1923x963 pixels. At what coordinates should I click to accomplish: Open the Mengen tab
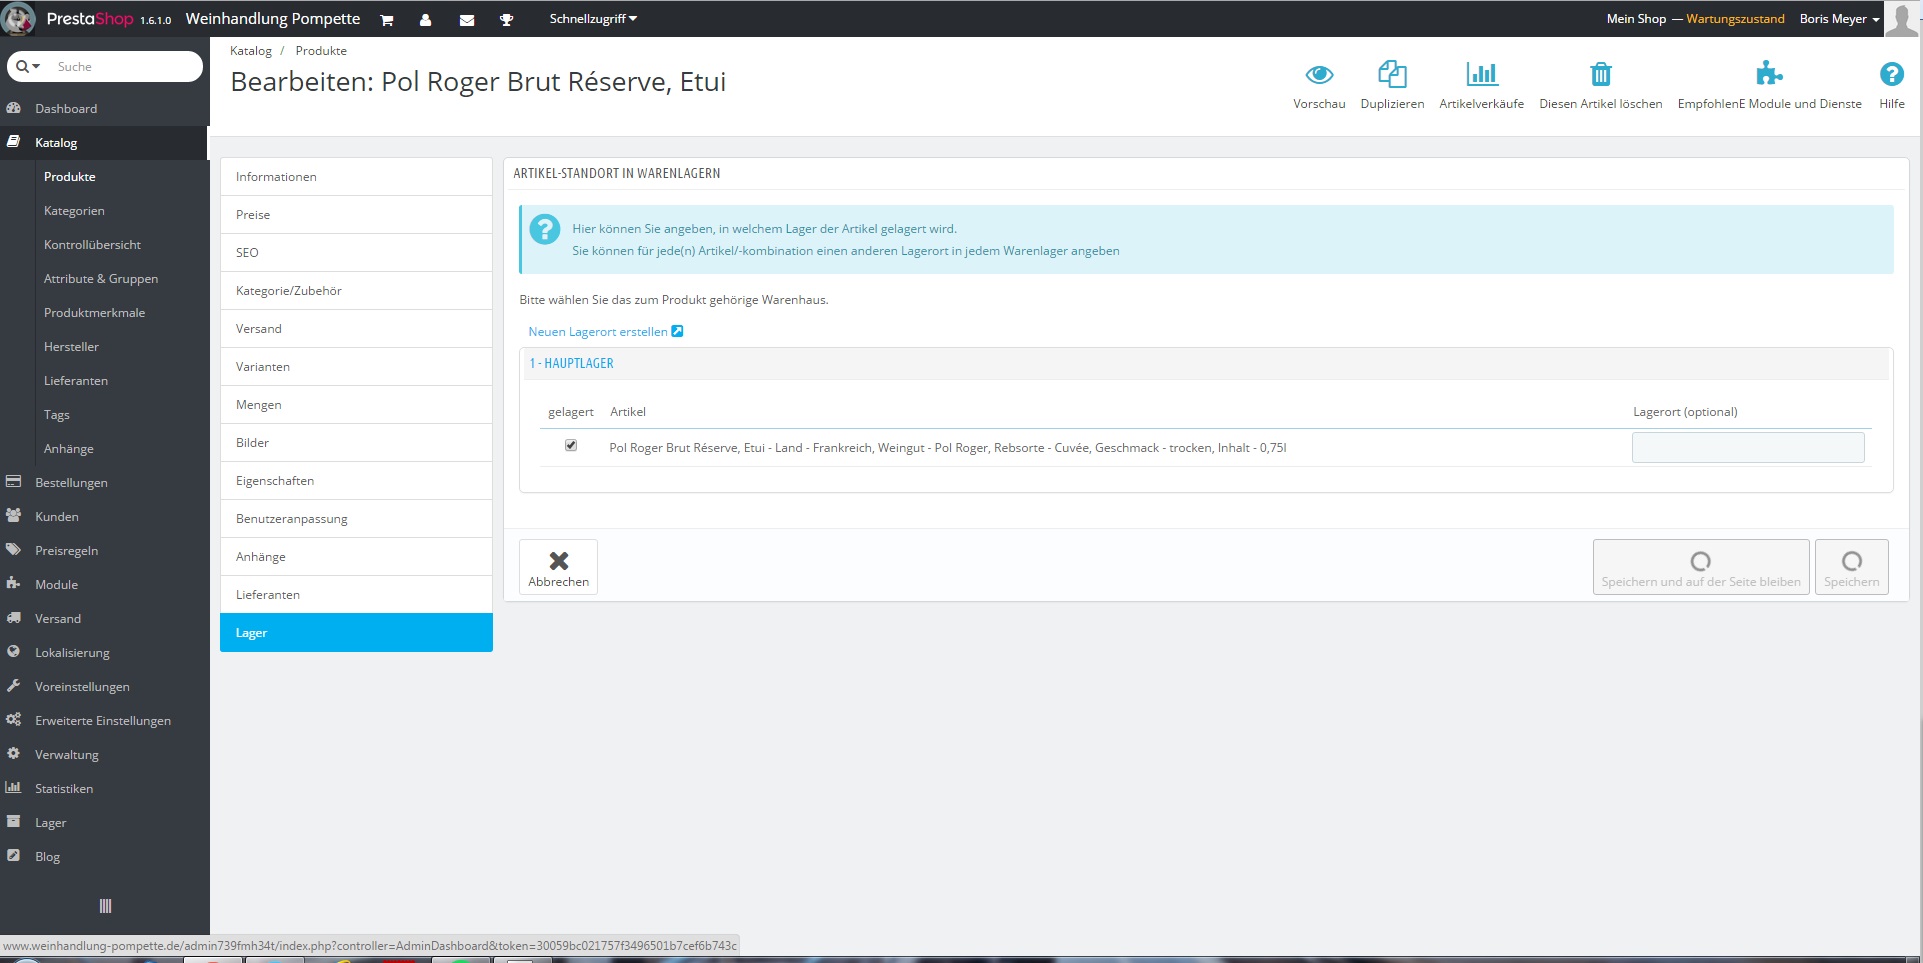[x=356, y=405]
